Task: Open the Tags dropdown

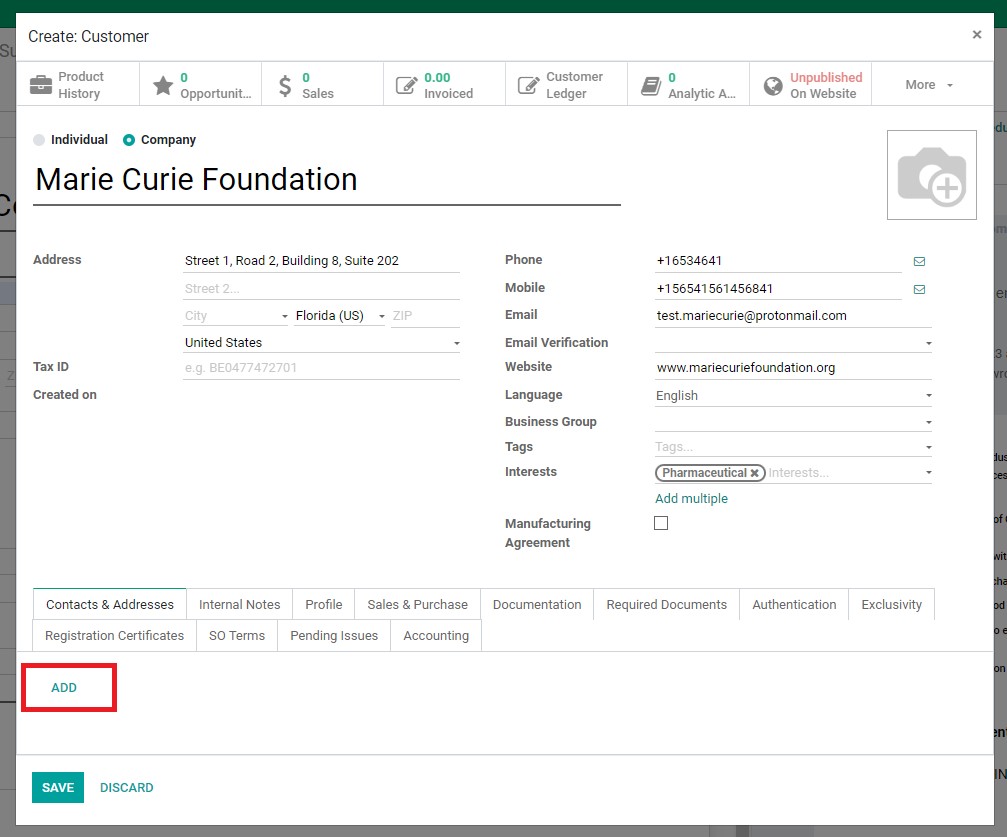Action: click(929, 447)
